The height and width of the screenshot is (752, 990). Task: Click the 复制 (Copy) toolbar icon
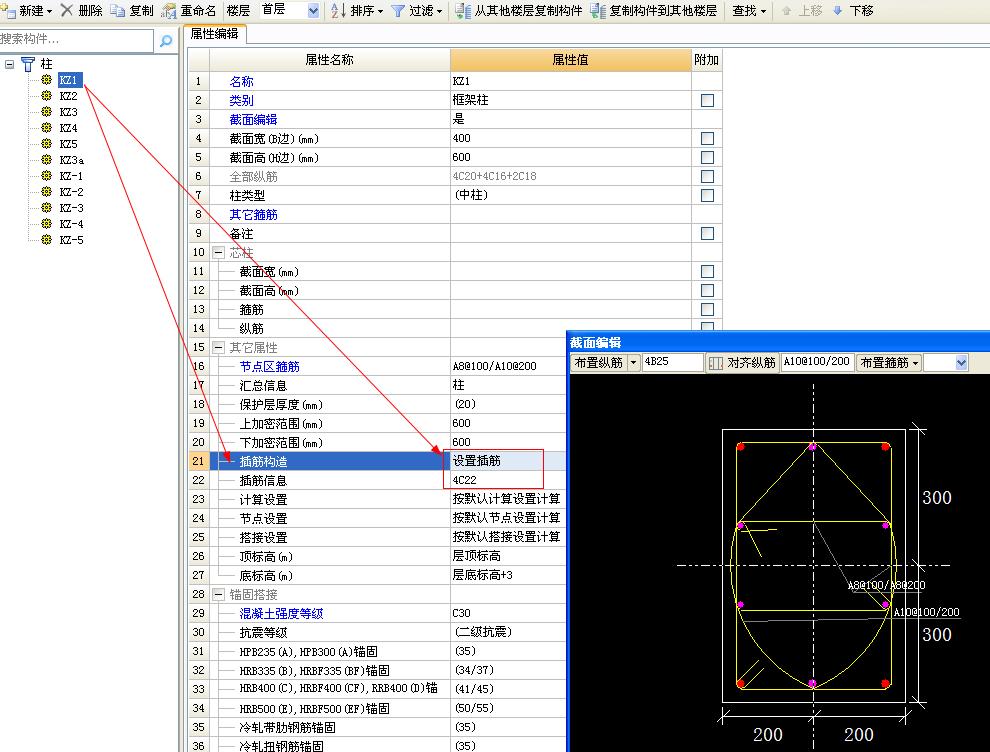point(117,11)
